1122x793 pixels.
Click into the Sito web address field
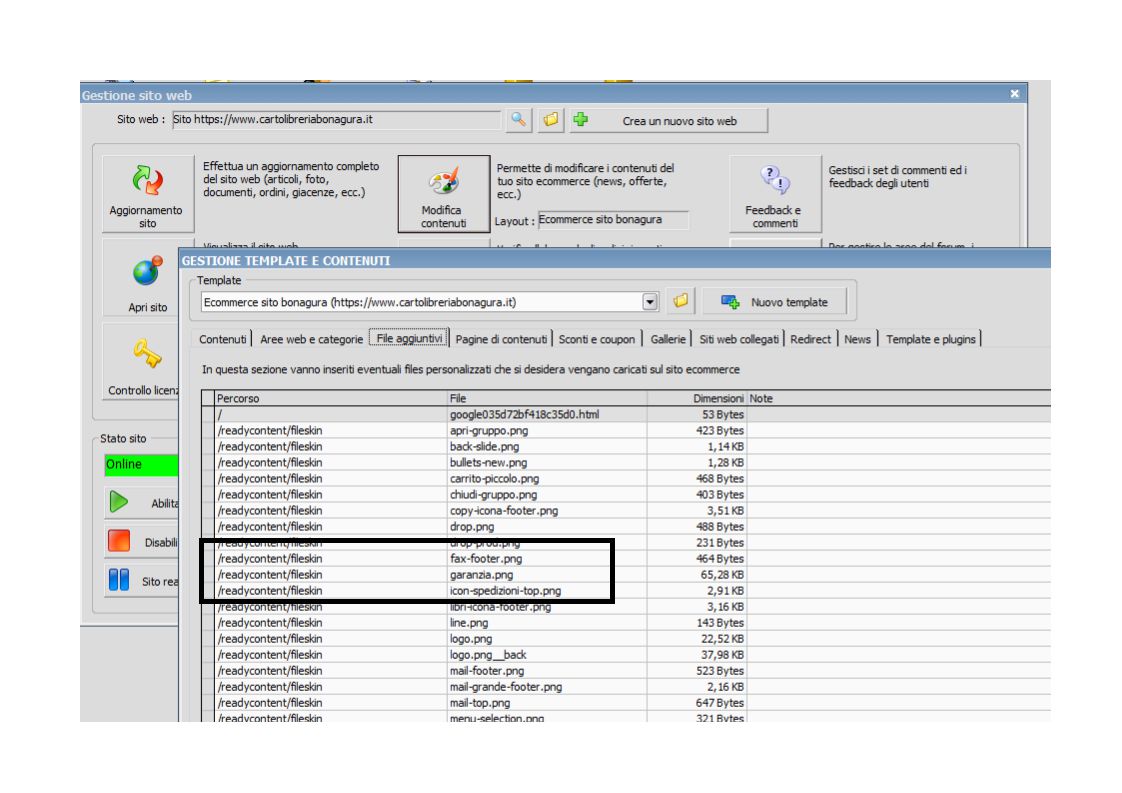(336, 120)
